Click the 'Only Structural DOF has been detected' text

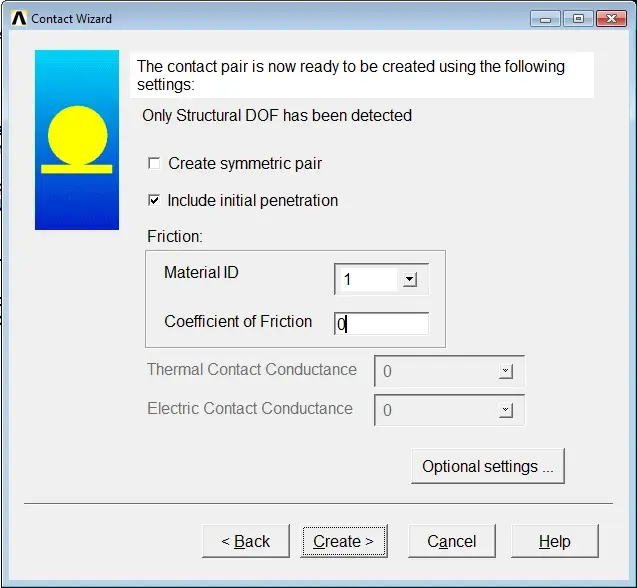pyautogui.click(x=277, y=115)
